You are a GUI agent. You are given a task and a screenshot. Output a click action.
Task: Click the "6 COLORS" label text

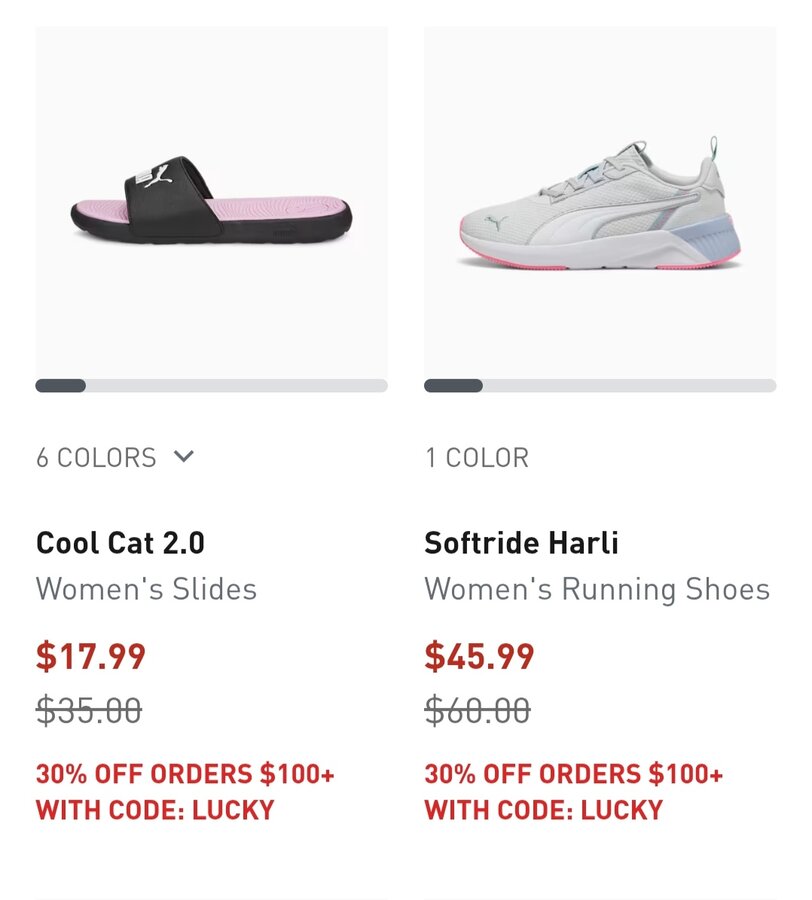[x=97, y=458]
